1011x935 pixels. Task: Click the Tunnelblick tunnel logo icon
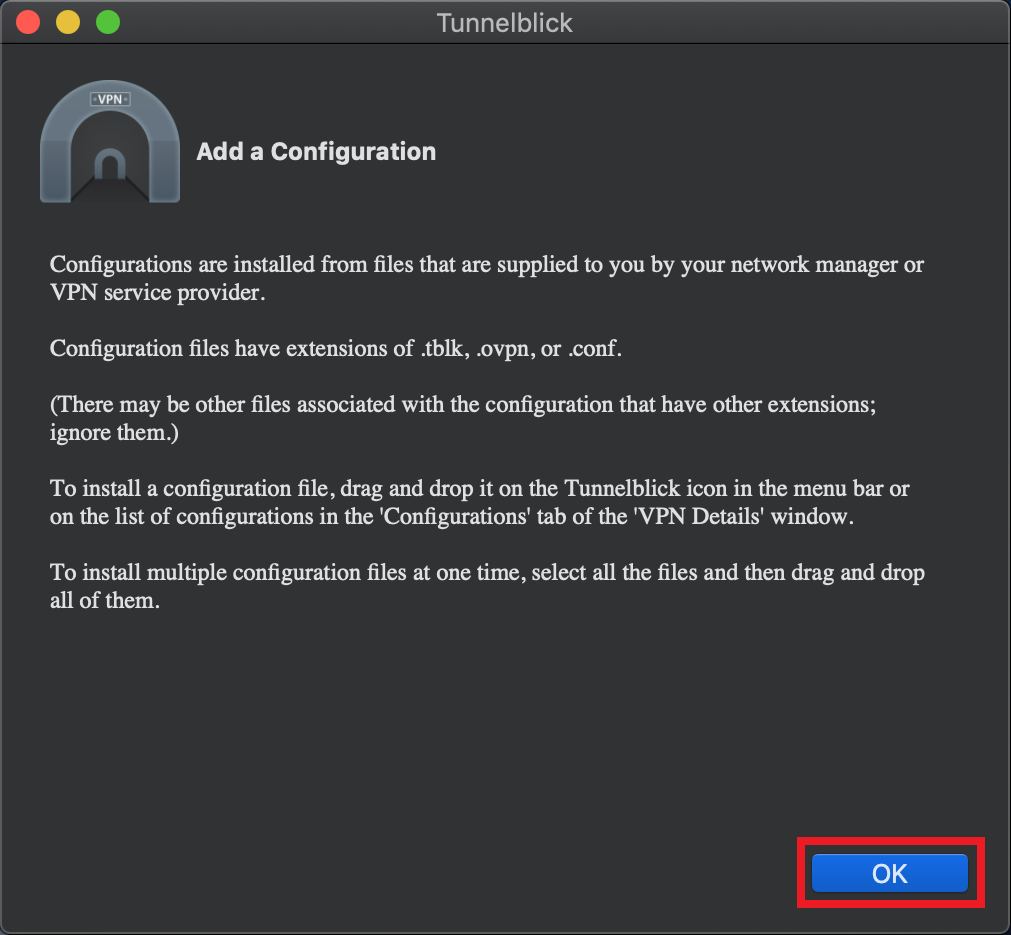click(110, 141)
